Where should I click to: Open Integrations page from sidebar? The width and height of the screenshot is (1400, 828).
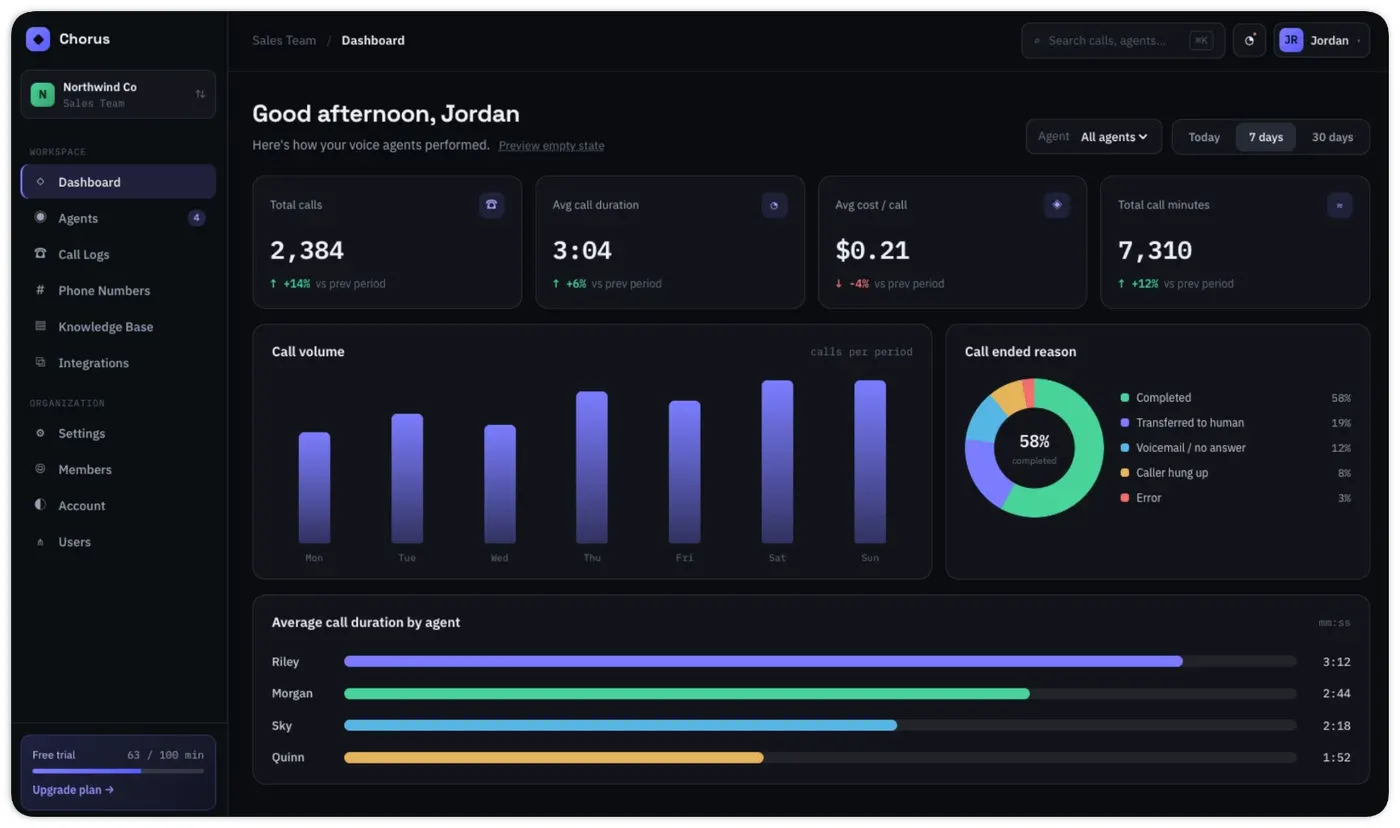tap(118, 362)
